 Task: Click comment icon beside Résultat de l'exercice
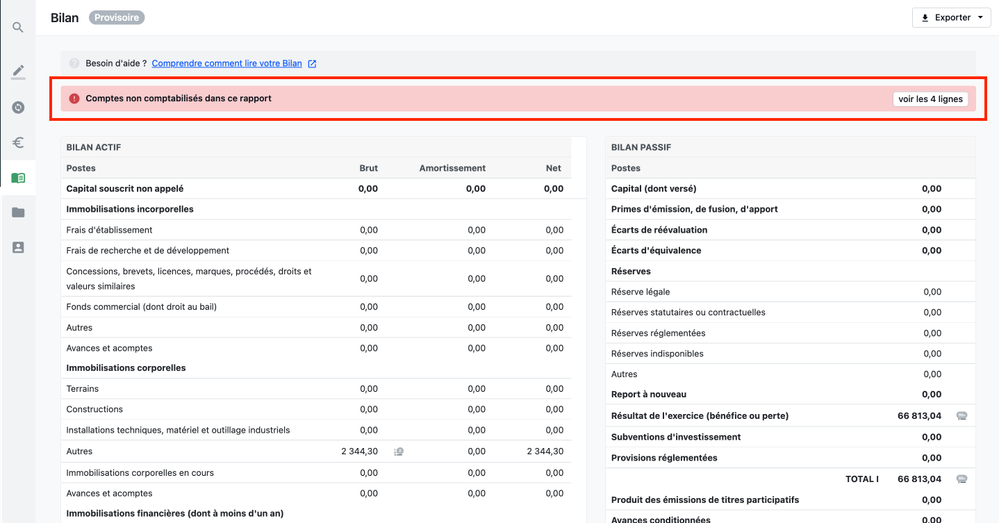(961, 415)
